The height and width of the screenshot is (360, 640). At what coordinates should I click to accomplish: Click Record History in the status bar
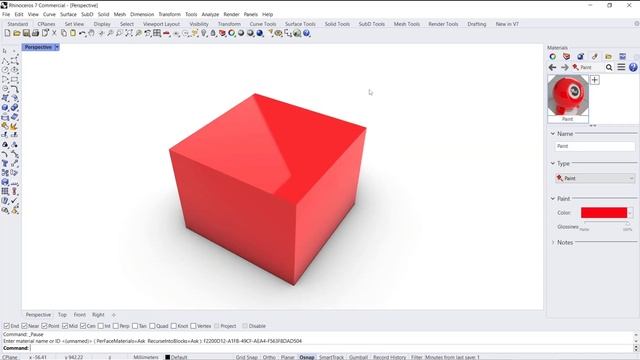coord(389,357)
